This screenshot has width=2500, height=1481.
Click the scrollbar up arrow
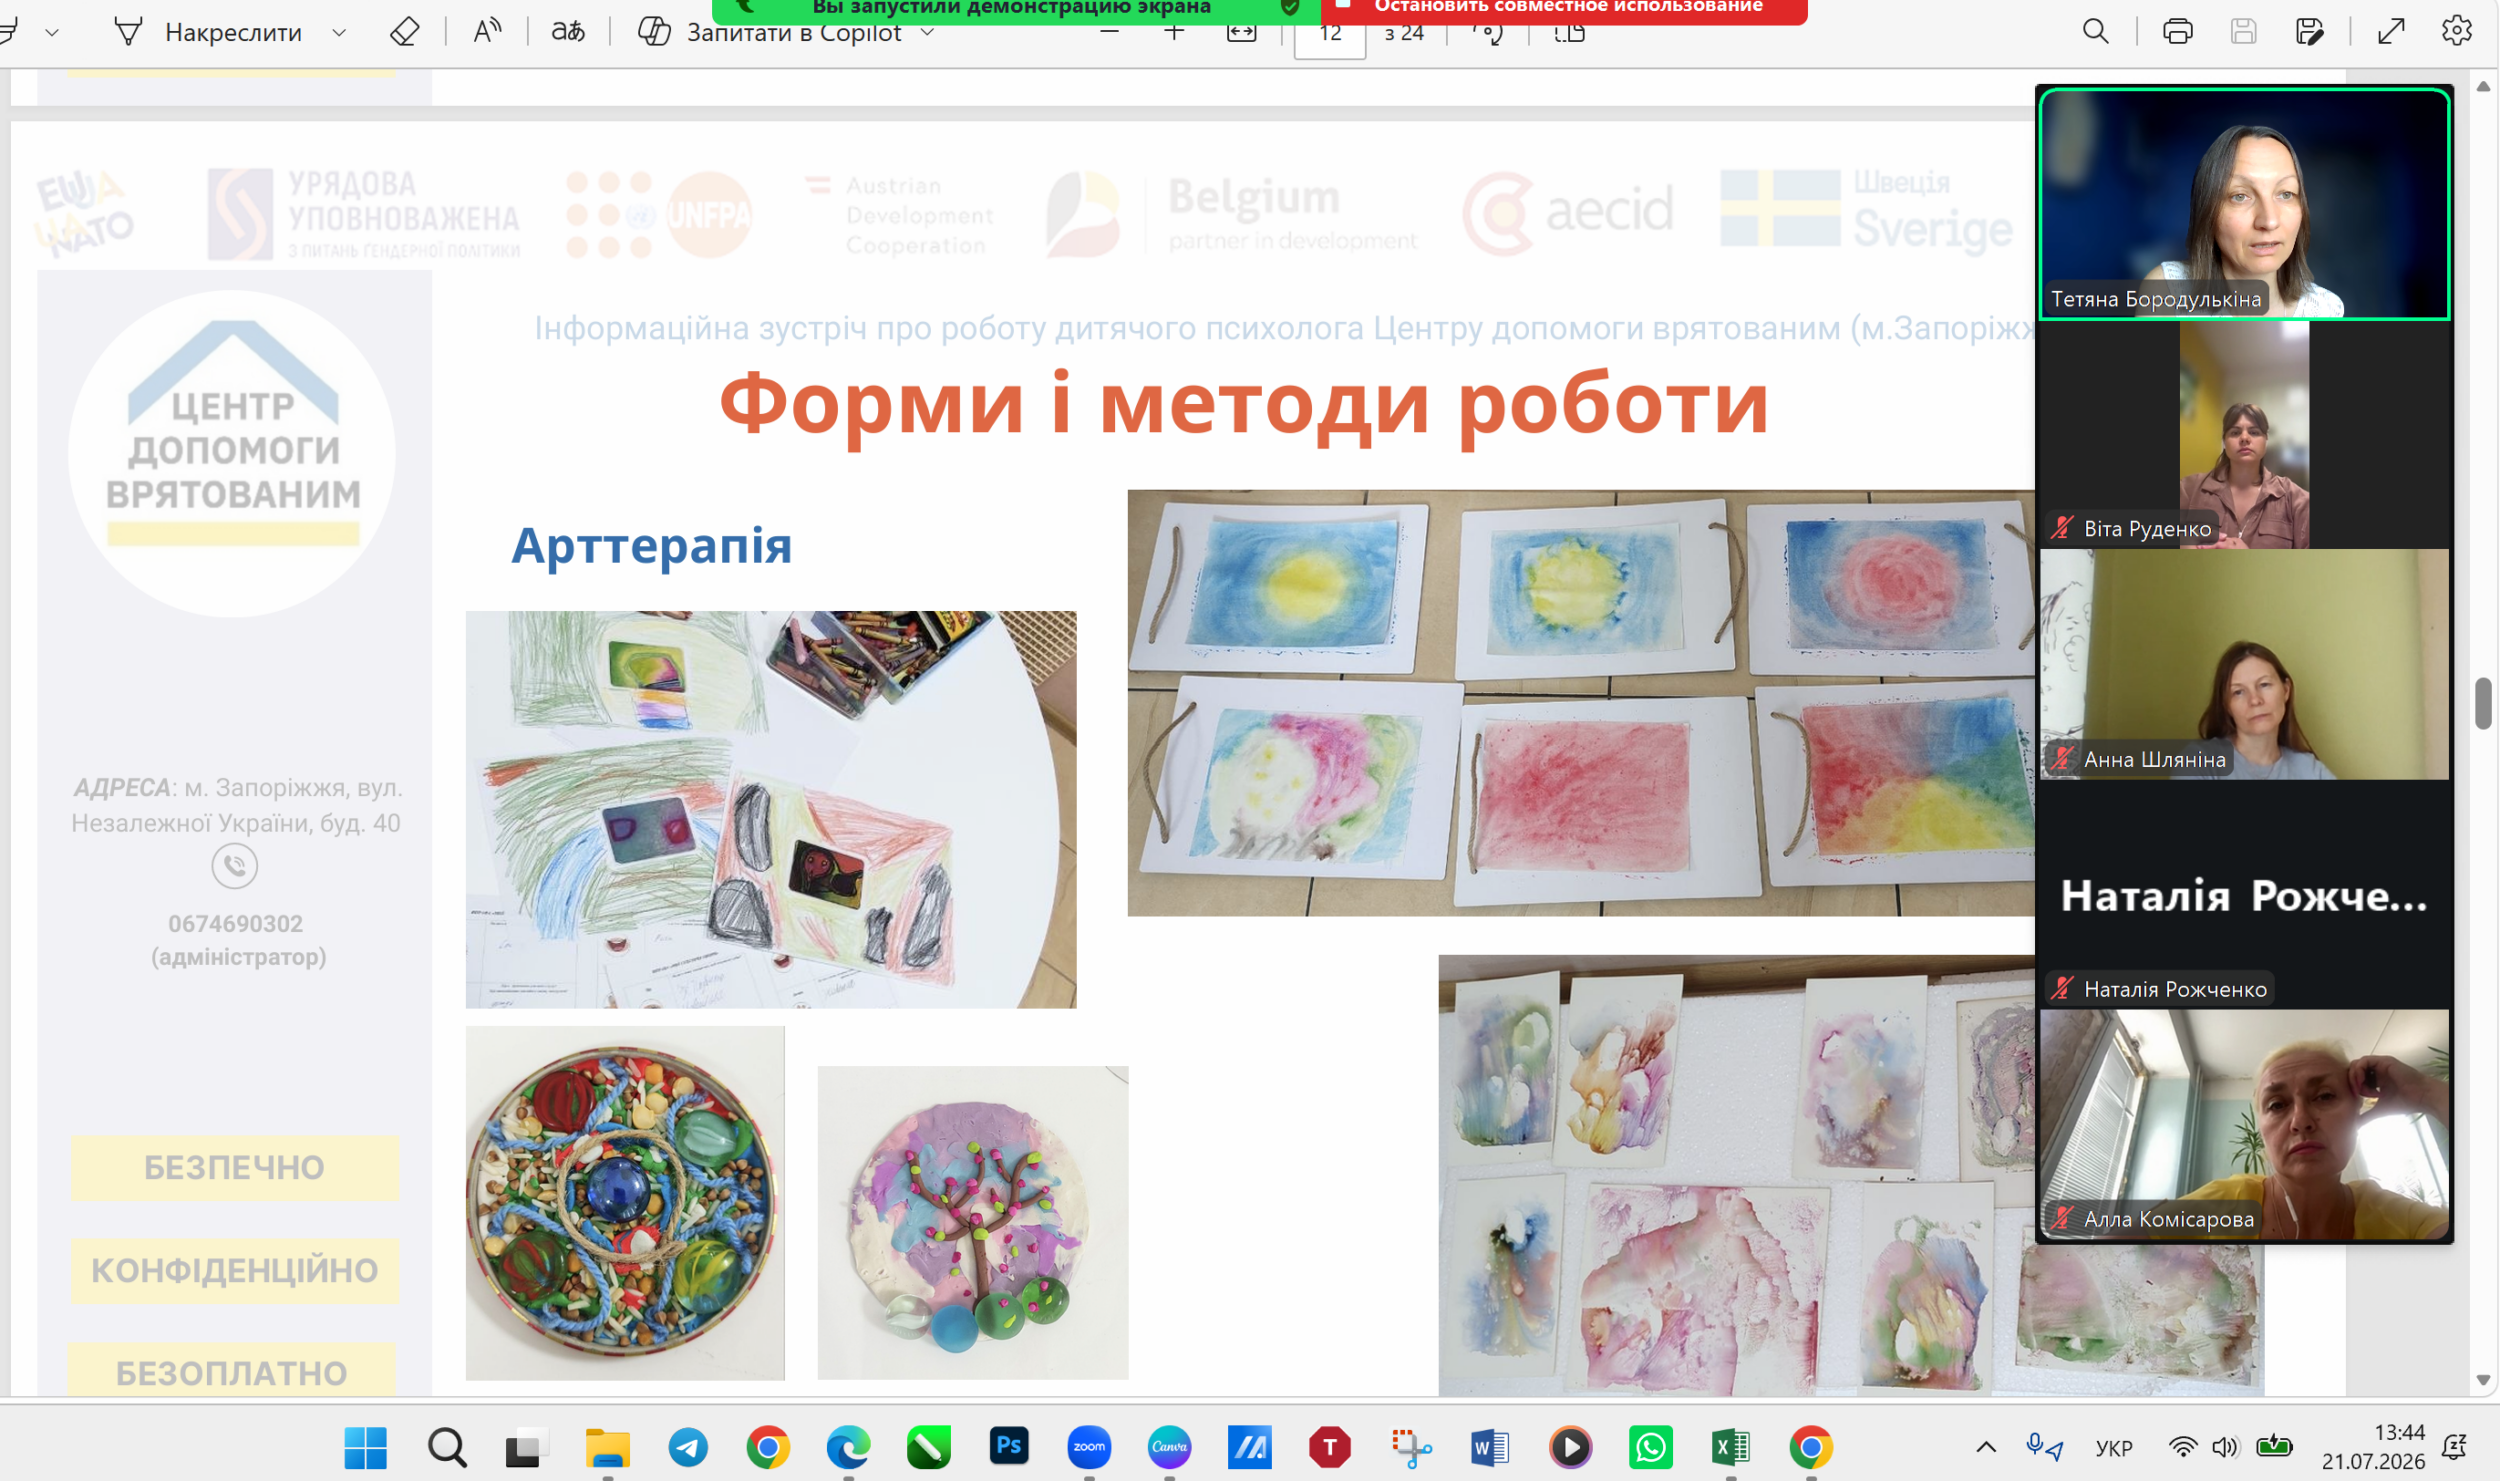click(x=2483, y=87)
